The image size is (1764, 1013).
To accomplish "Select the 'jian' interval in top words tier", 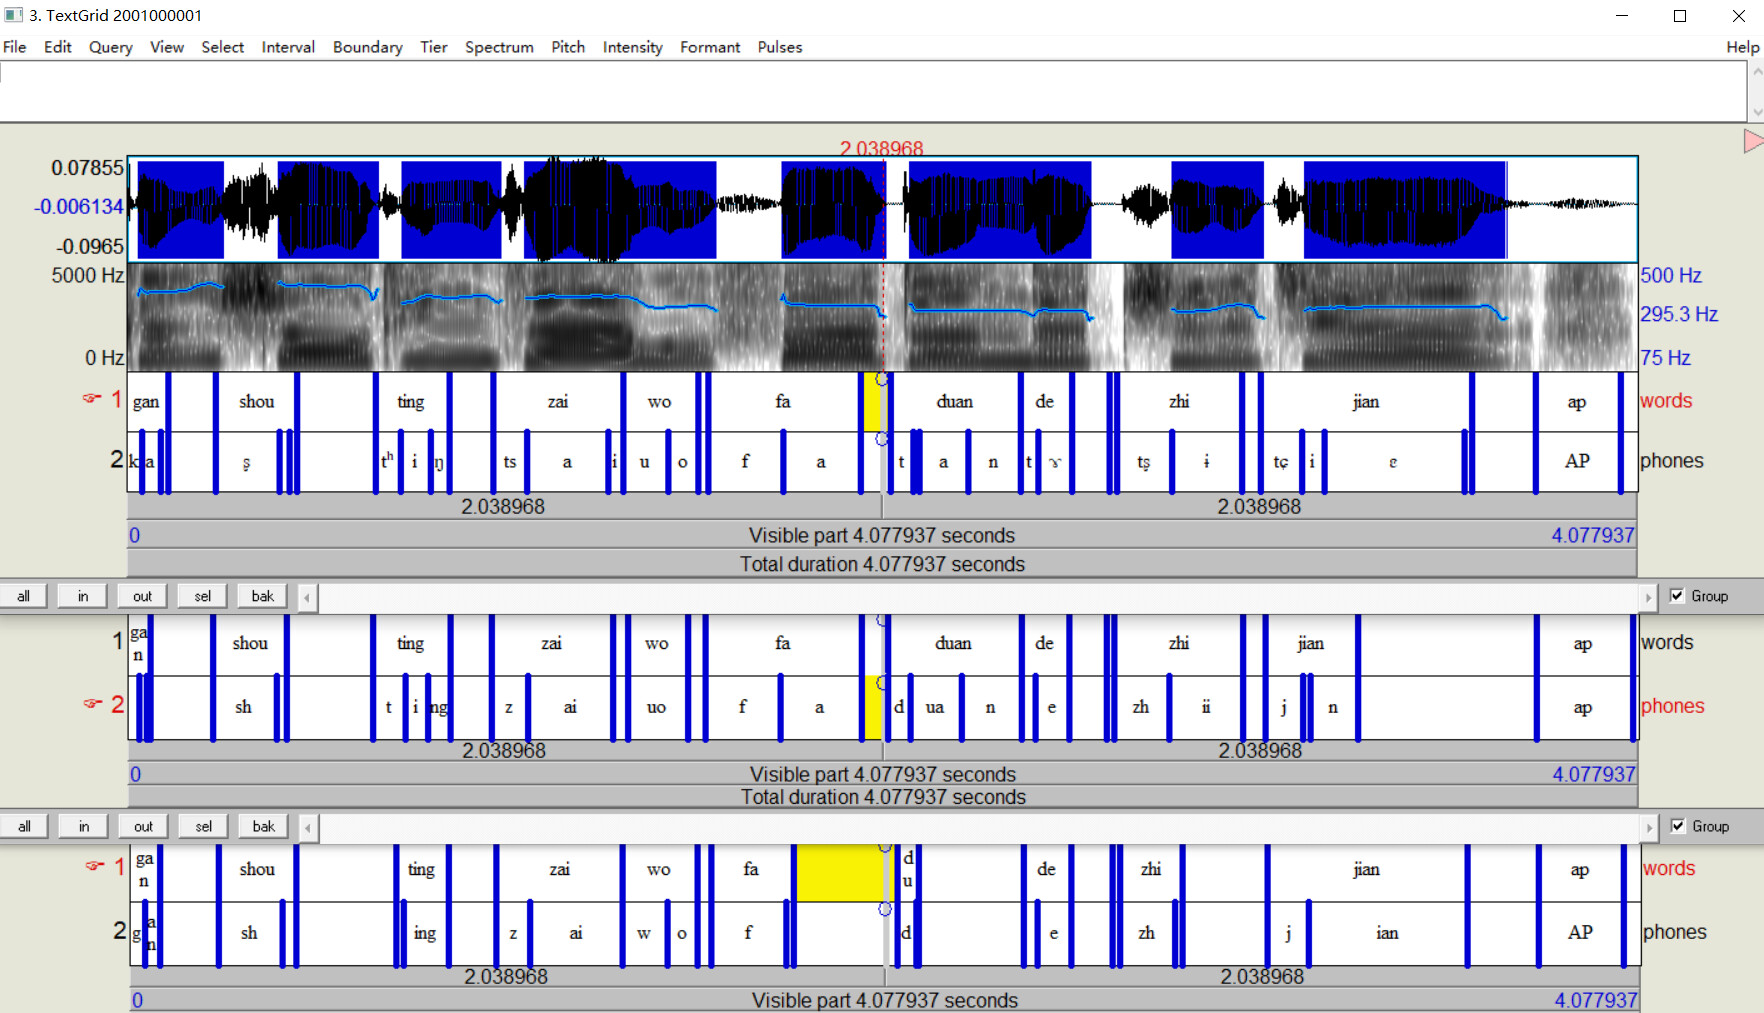I will tap(1365, 402).
